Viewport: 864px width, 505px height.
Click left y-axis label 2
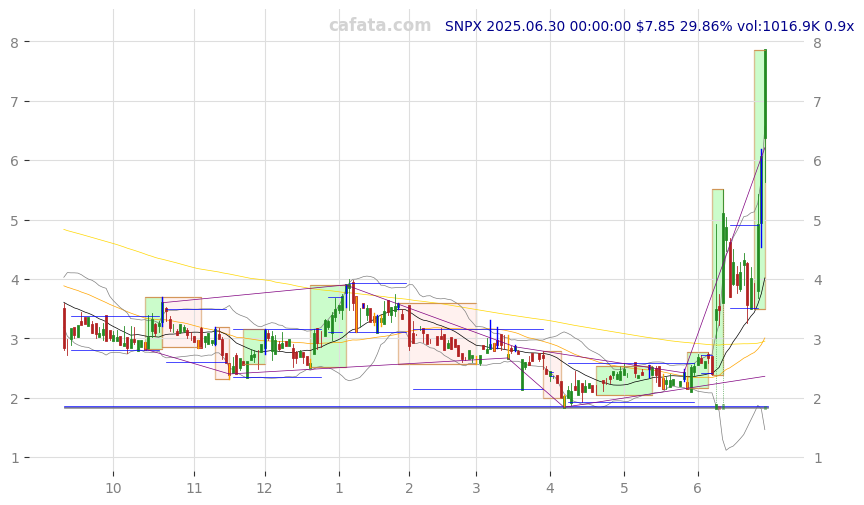point(14,399)
